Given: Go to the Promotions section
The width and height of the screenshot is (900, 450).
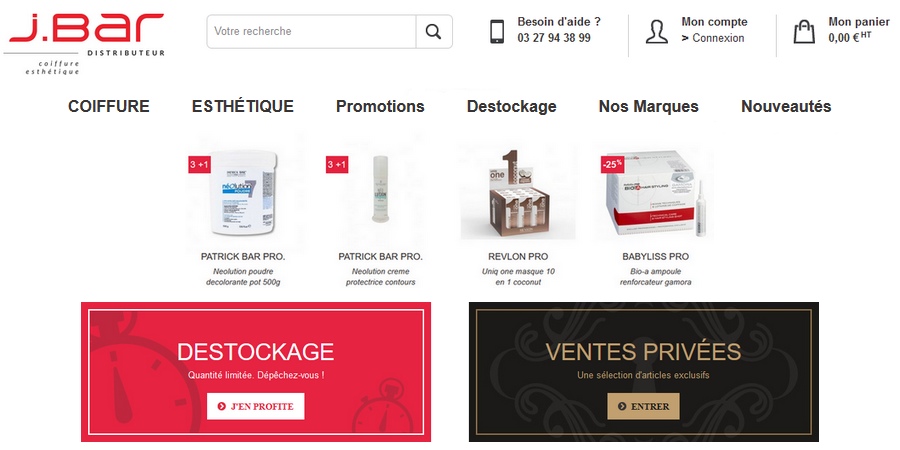Looking at the screenshot, I should click(380, 107).
